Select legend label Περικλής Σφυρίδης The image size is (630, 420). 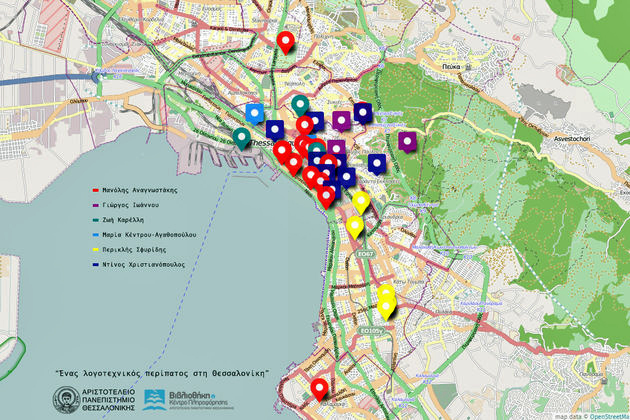134,250
